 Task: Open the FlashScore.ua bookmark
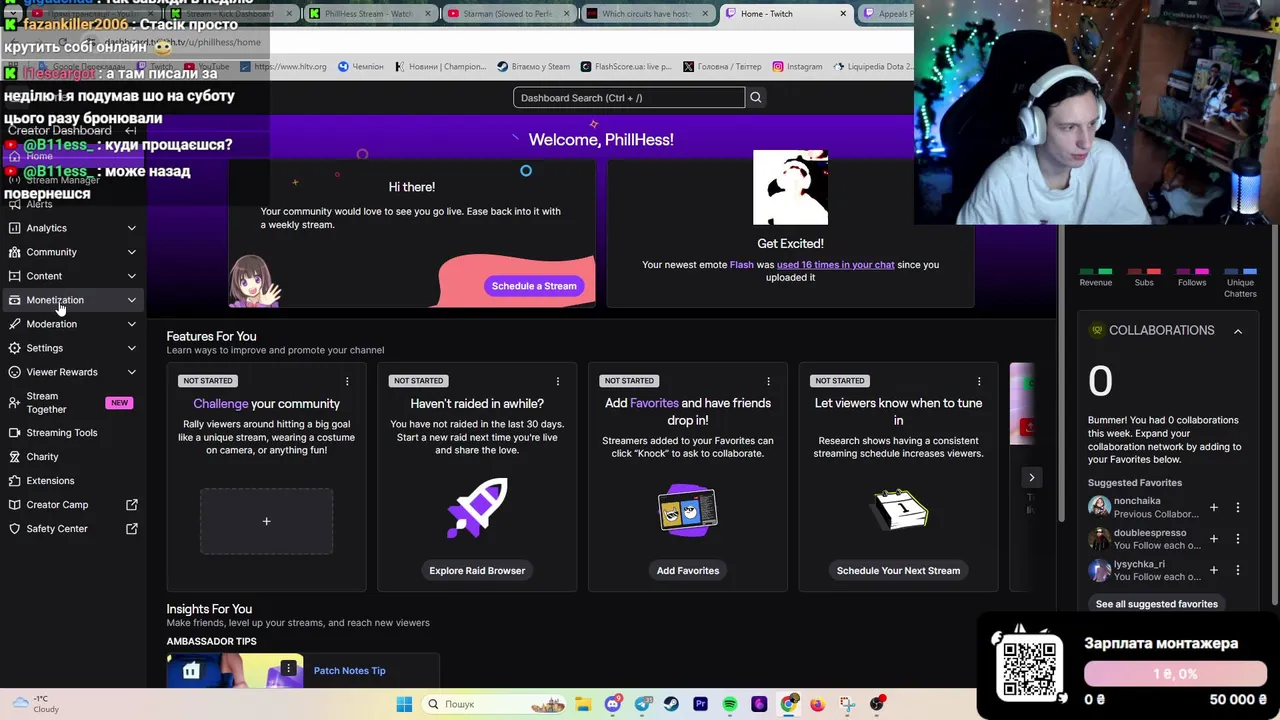(x=626, y=67)
